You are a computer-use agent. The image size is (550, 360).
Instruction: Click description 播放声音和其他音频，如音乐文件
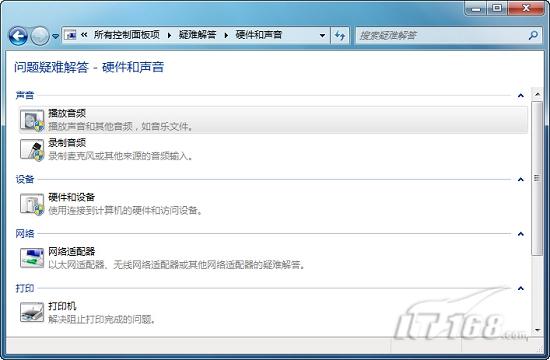(x=121, y=126)
